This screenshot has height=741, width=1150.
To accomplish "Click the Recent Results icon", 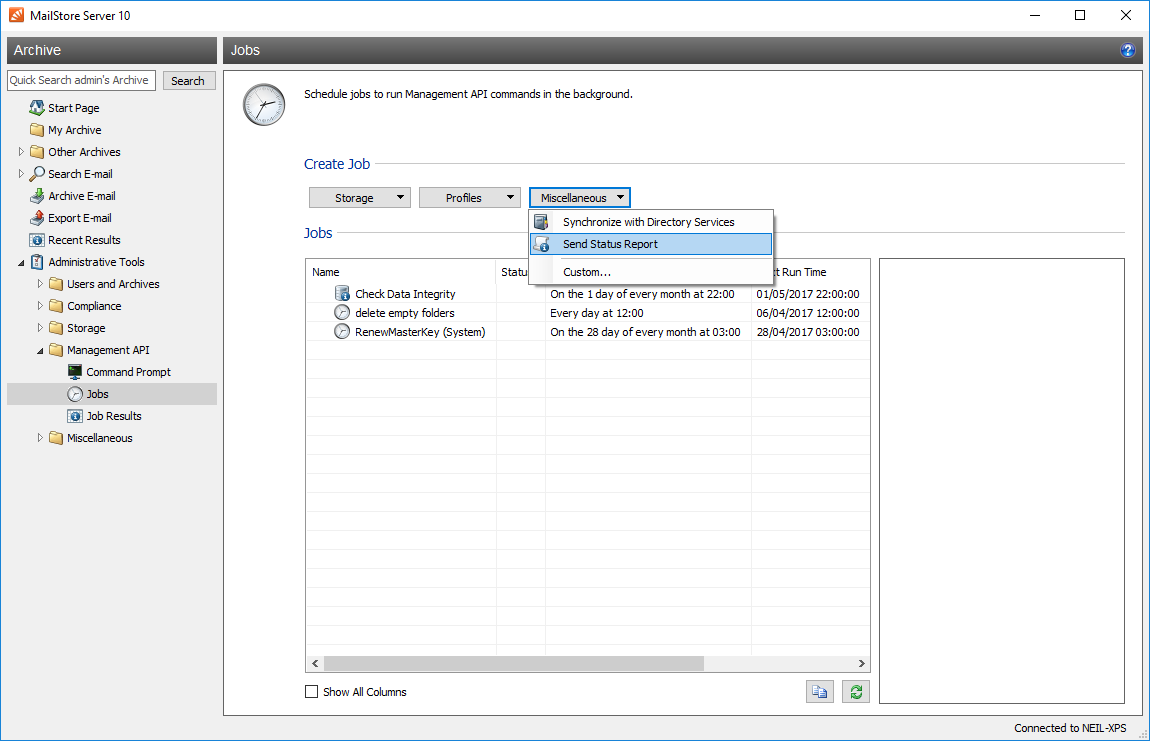I will 37,240.
